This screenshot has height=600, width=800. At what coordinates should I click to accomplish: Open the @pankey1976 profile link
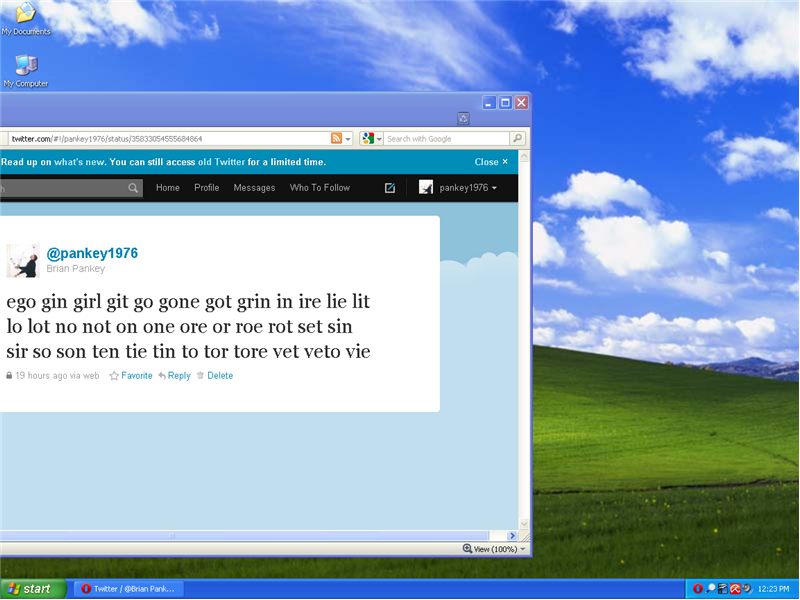coord(92,253)
